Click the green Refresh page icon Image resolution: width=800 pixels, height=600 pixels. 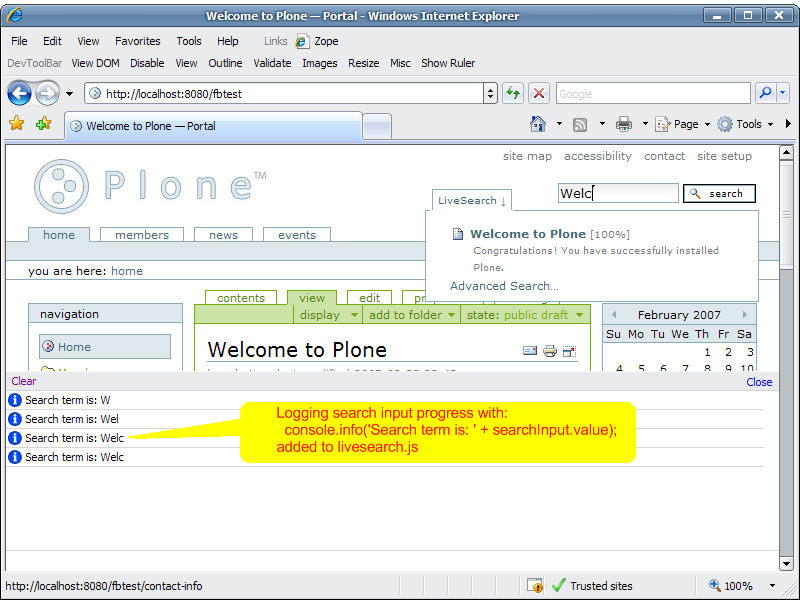click(512, 93)
